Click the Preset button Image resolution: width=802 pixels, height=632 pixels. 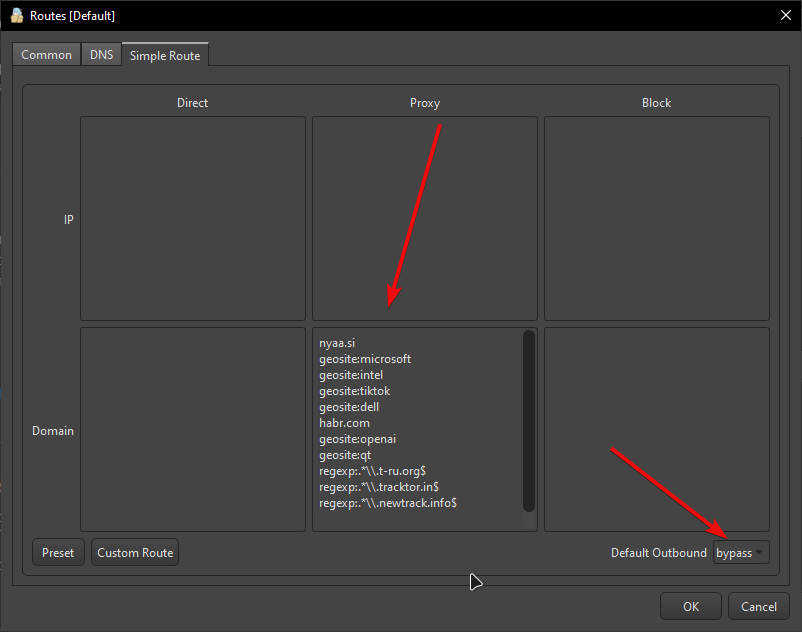pyautogui.click(x=58, y=552)
